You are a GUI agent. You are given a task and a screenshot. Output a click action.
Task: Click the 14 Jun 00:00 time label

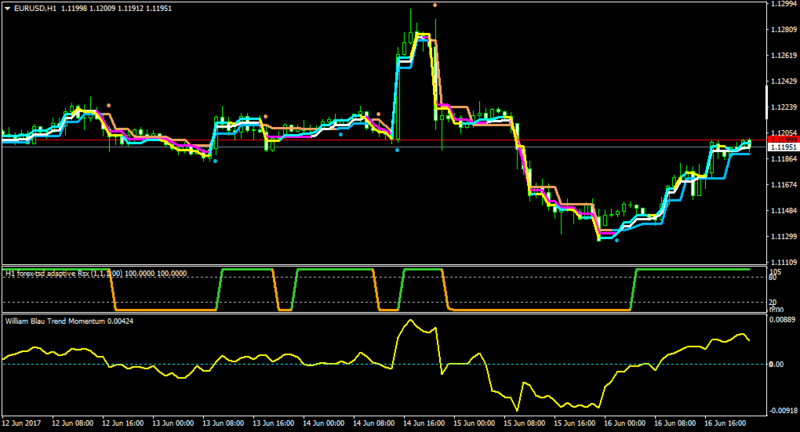pyautogui.click(x=323, y=423)
